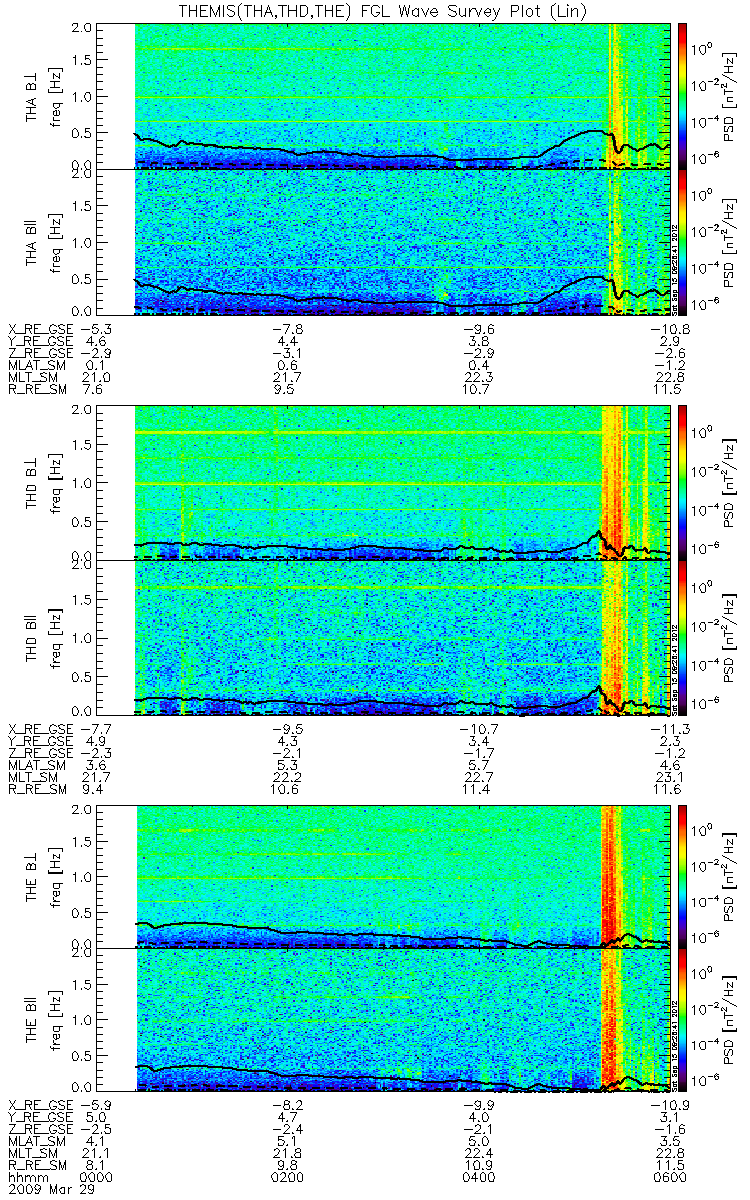Click the PSD color bar beside THD B∥ panel
The image size is (750, 1200).
click(x=683, y=637)
